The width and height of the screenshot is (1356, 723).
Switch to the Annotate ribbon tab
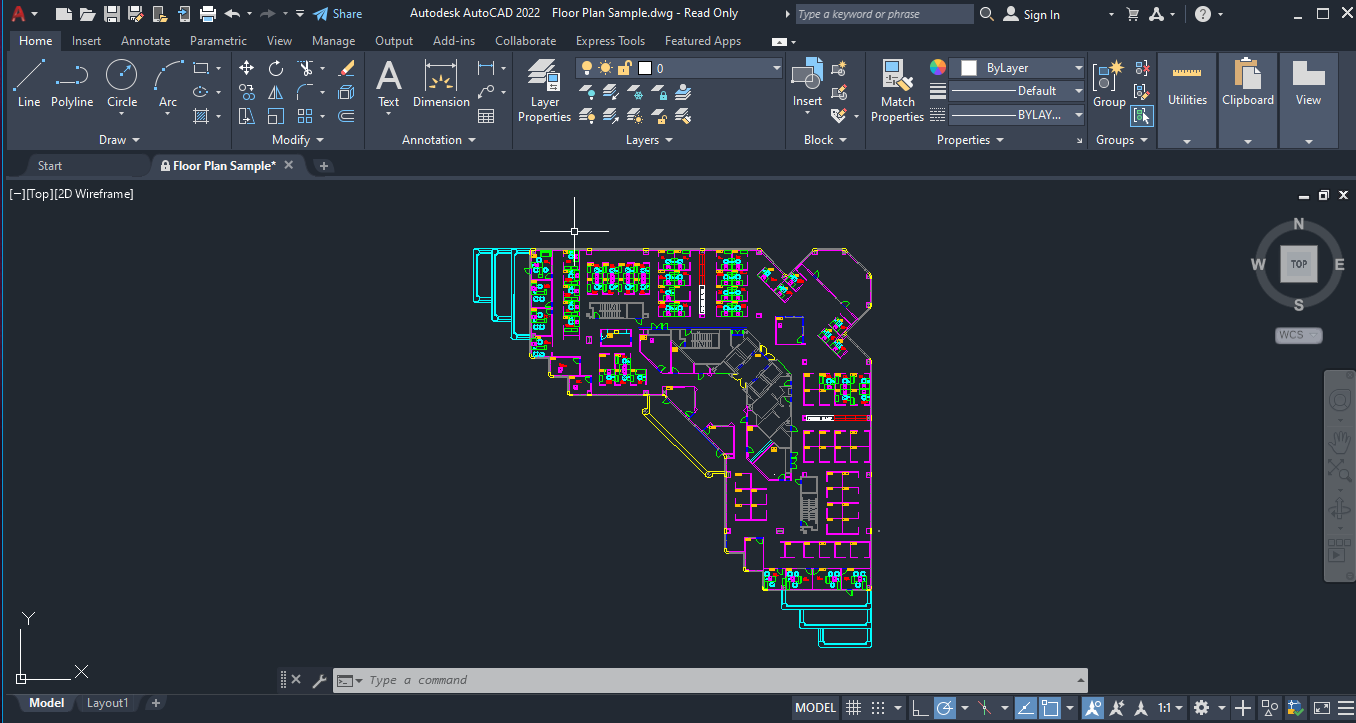point(145,41)
